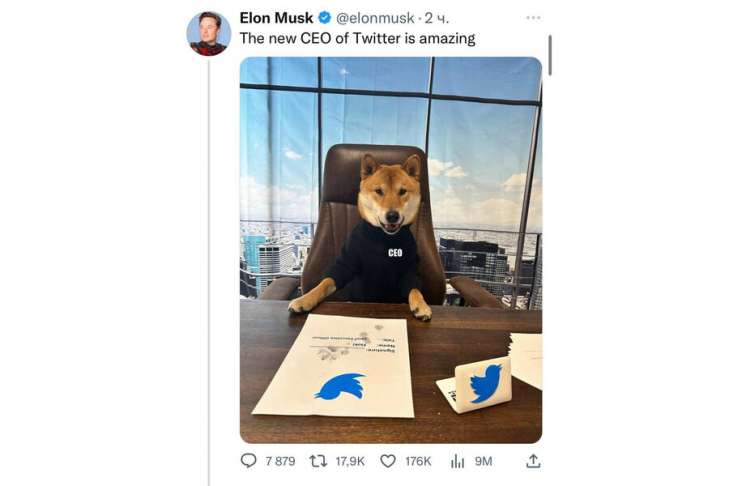Open the attached dog CEO photo
The image size is (729, 486).
tap(390, 249)
